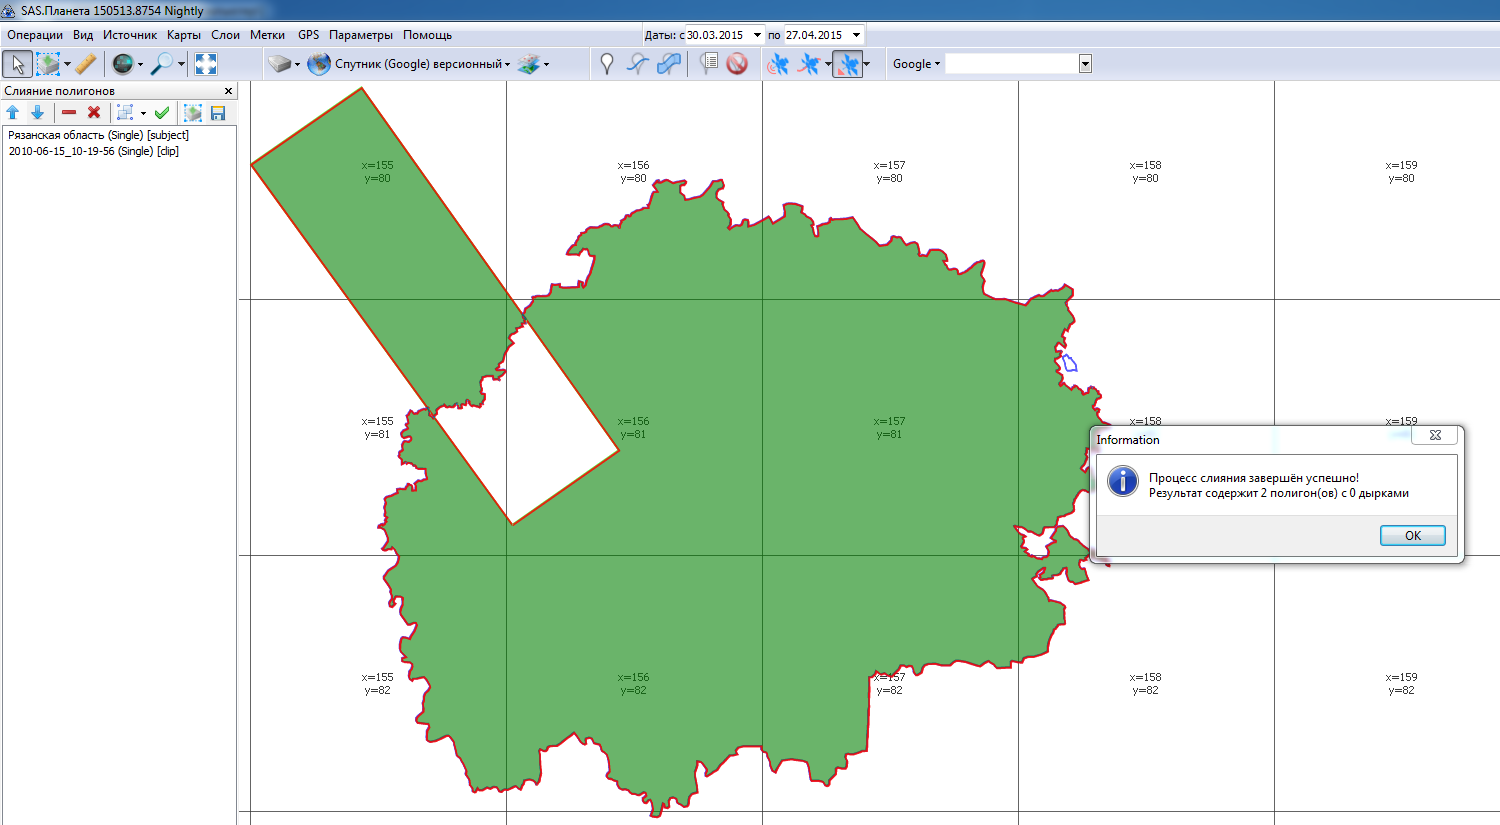Open the Параметры menu
The height and width of the screenshot is (825, 1500).
(x=361, y=35)
